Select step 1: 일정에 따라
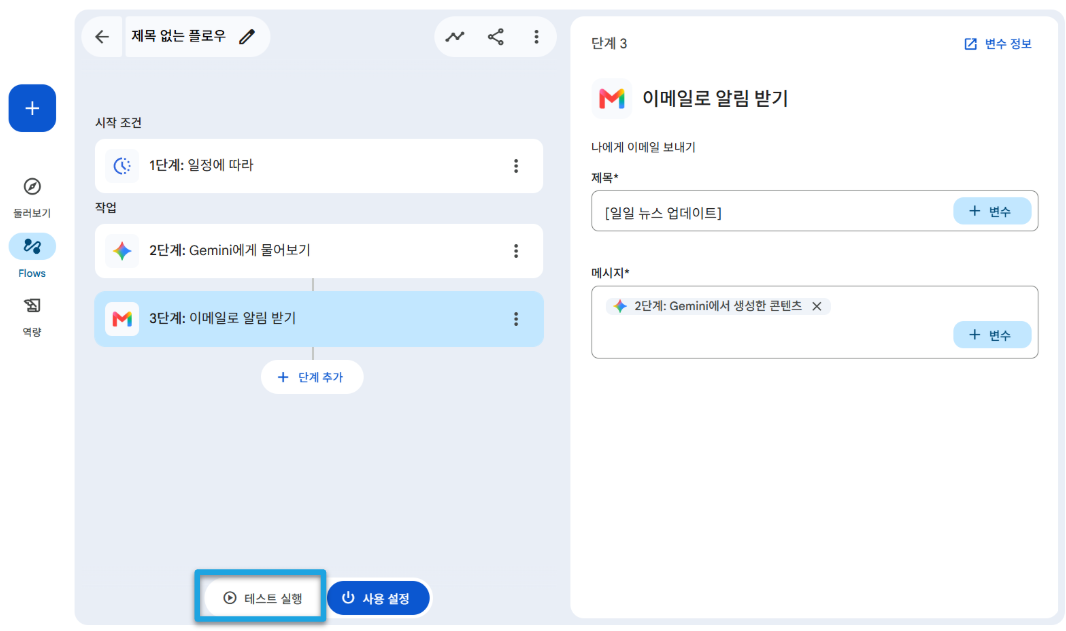The image size is (1066, 631). pos(319,166)
